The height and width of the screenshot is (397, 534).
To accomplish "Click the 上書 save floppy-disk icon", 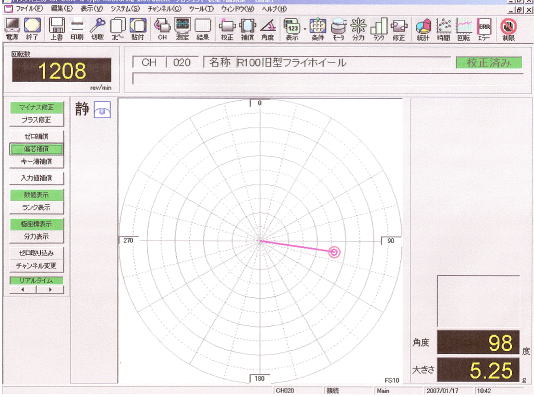I will pyautogui.click(x=57, y=29).
